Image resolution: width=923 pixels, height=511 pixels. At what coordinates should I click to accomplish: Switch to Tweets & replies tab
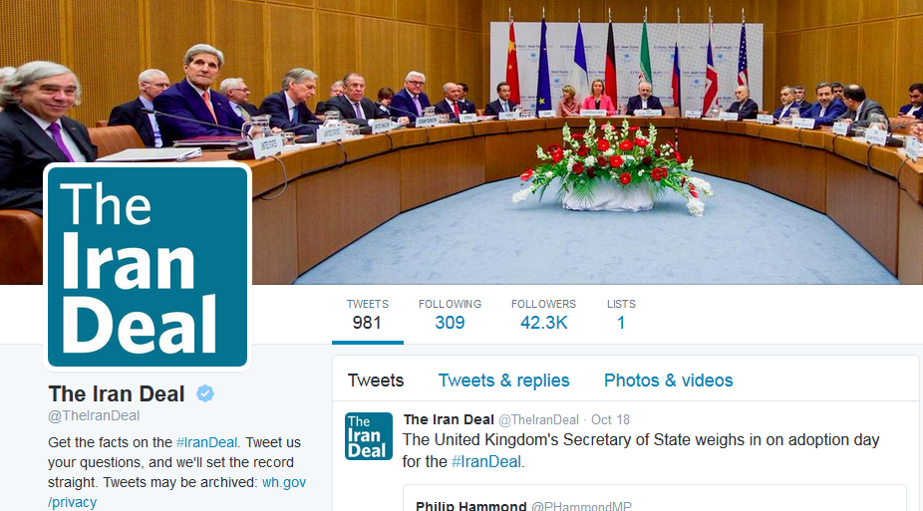pos(504,380)
